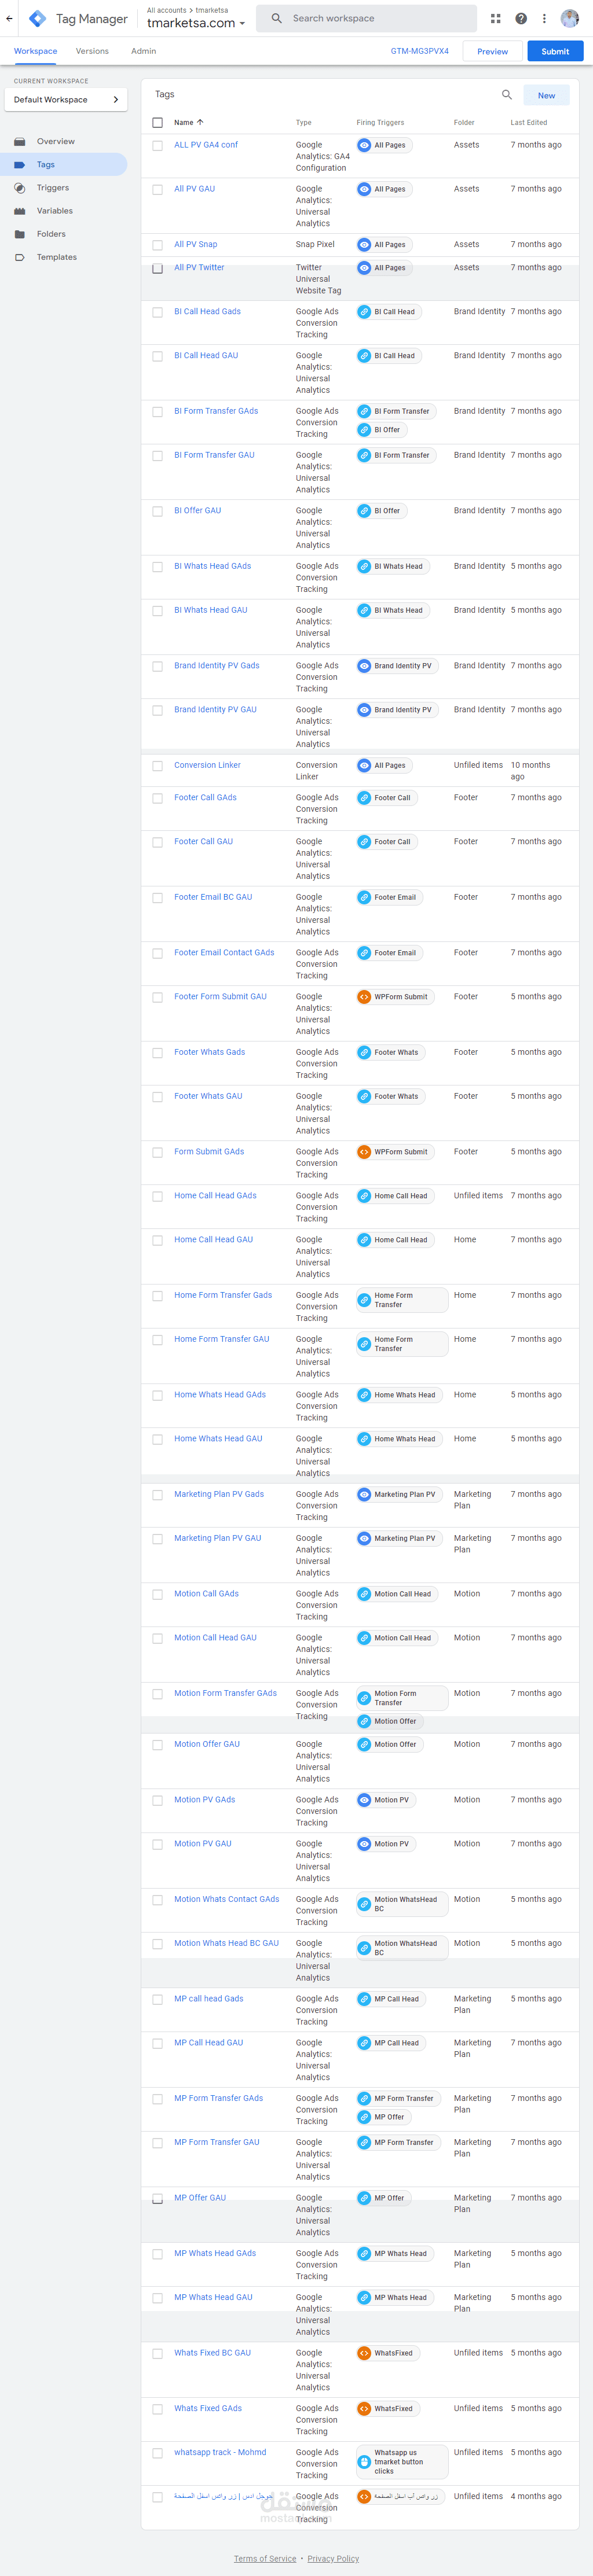593x2576 pixels.
Task: Search tags with the magnifier icon
Action: point(507,95)
